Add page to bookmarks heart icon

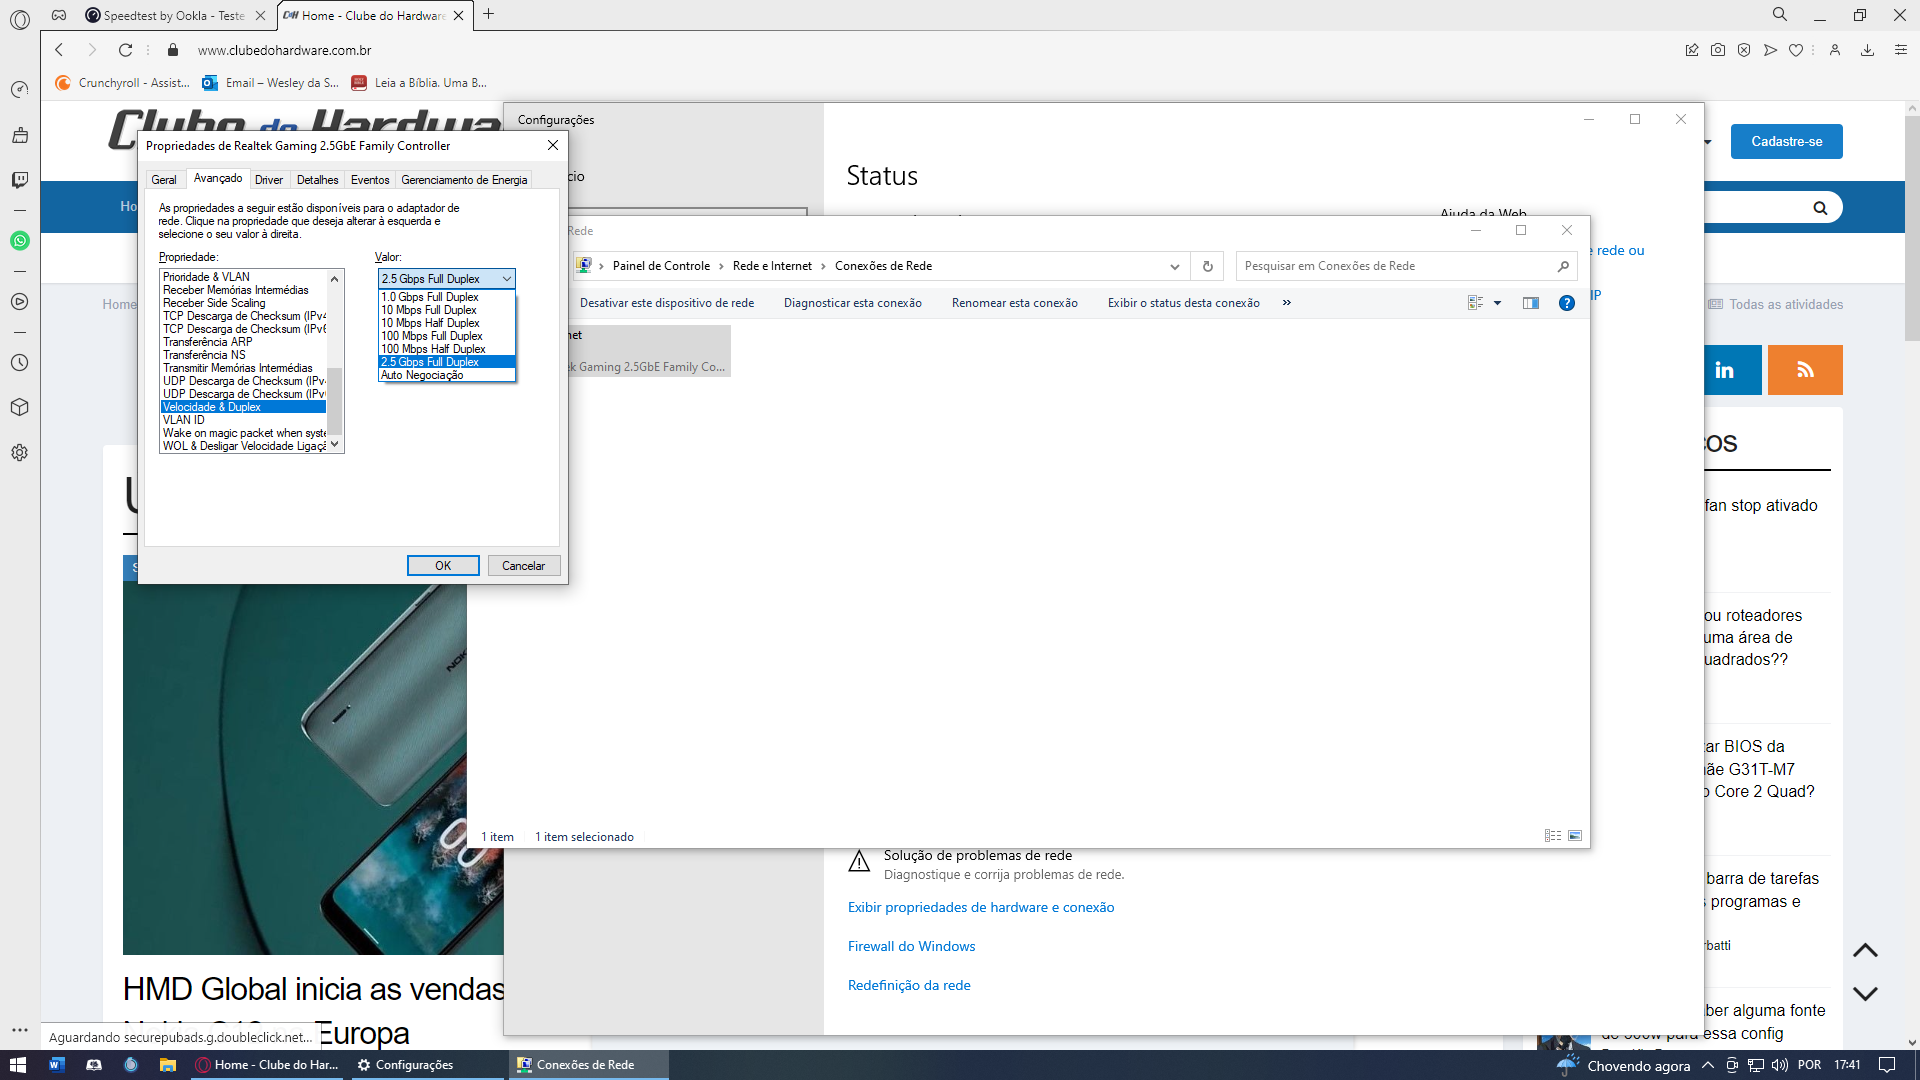point(1796,50)
